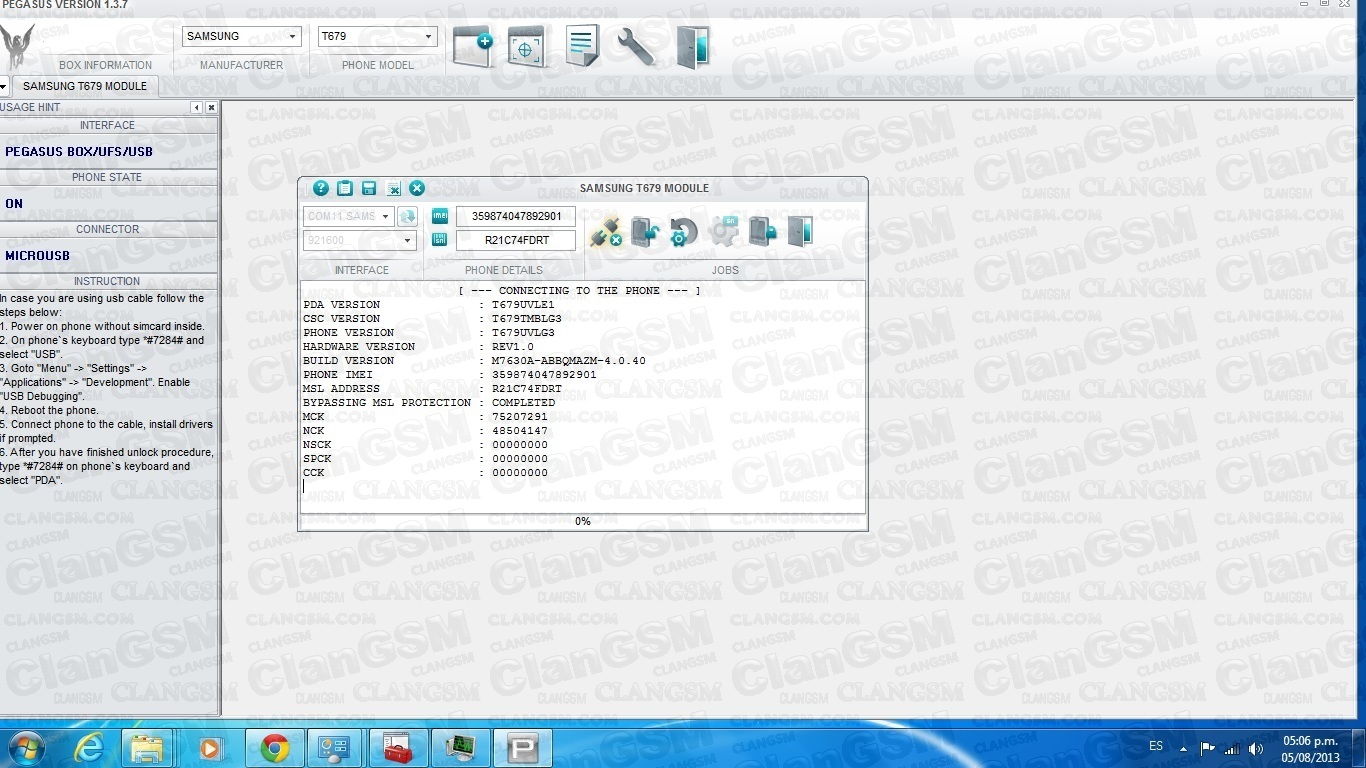Click the BOX INFORMATION label
Viewport: 1366px width, 768px height.
point(106,65)
